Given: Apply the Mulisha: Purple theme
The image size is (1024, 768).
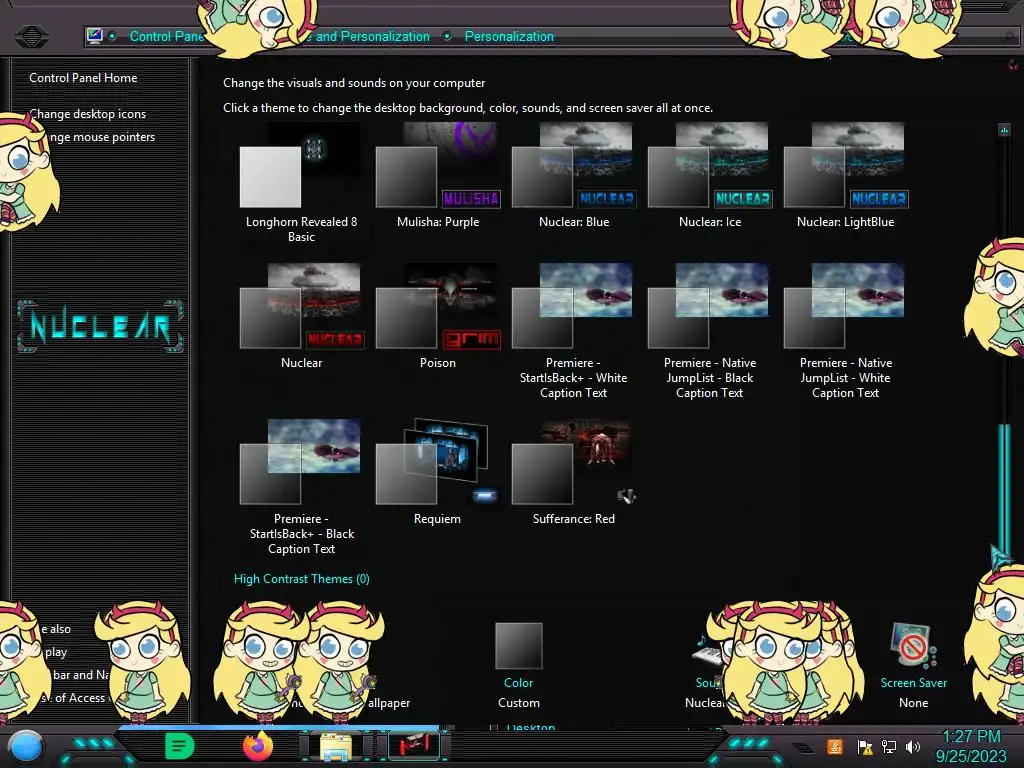Looking at the screenshot, I should [438, 176].
